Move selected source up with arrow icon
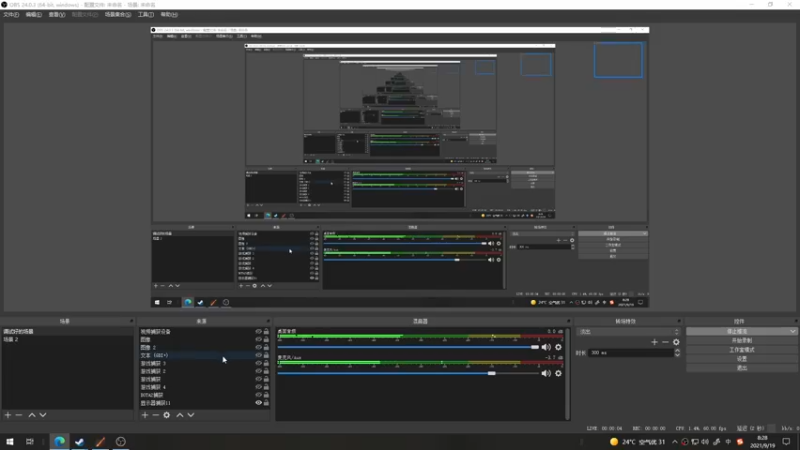800x450 pixels. (x=180, y=415)
